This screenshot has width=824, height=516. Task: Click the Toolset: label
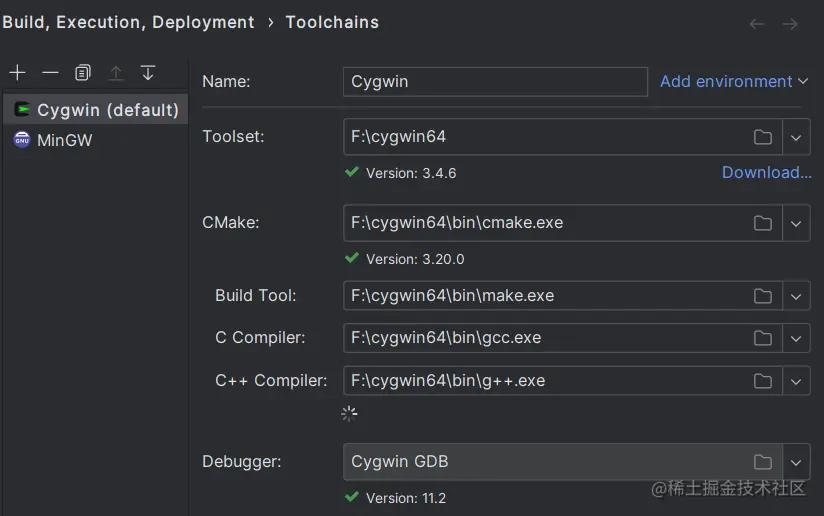(x=233, y=137)
